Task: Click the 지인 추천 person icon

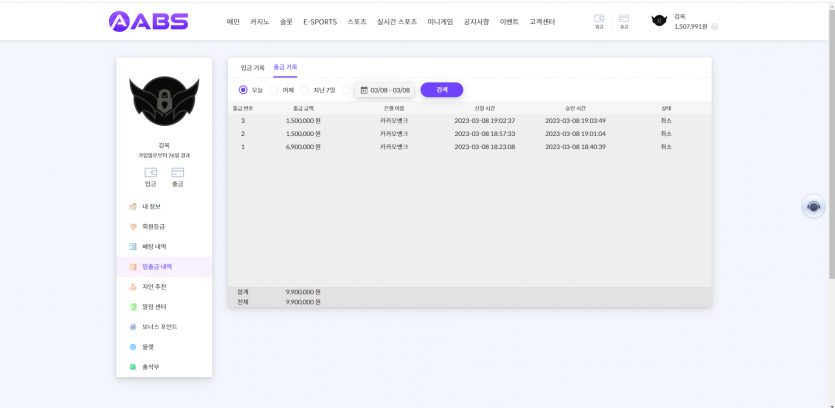Action: click(133, 287)
